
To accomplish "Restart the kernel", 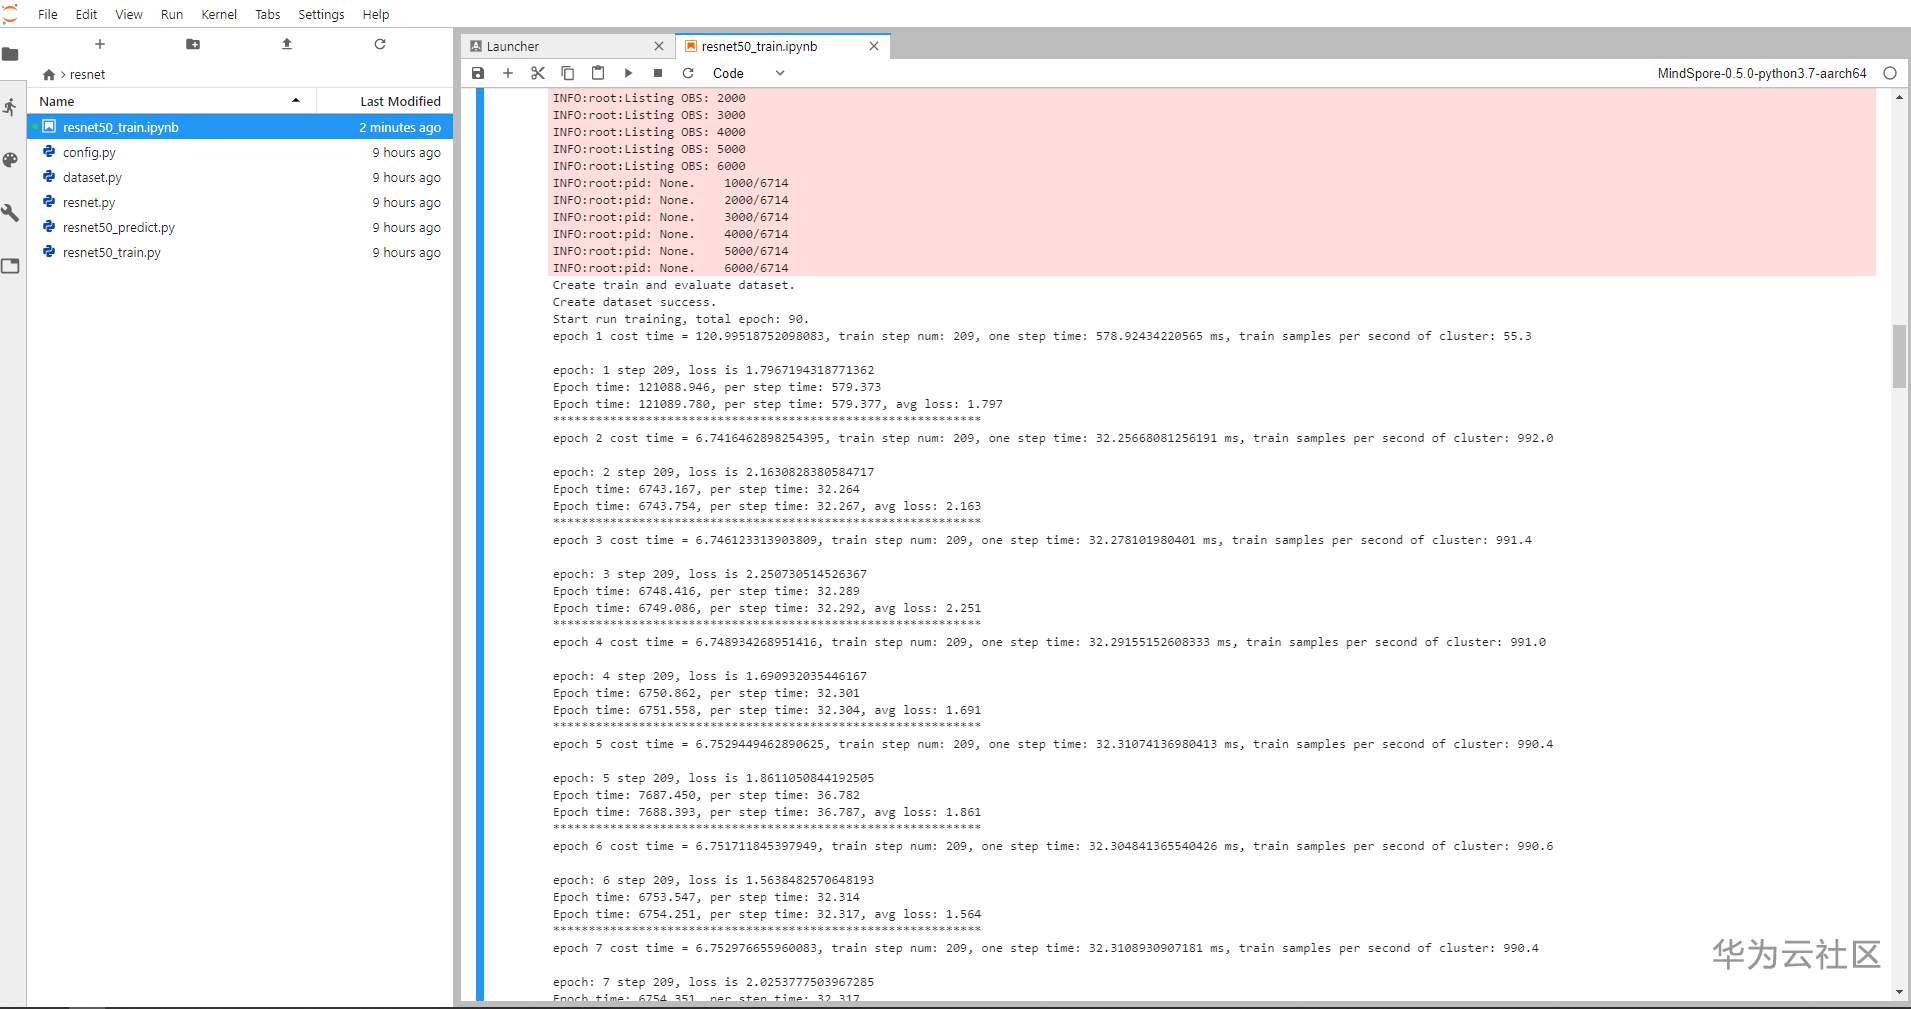I will coord(688,73).
